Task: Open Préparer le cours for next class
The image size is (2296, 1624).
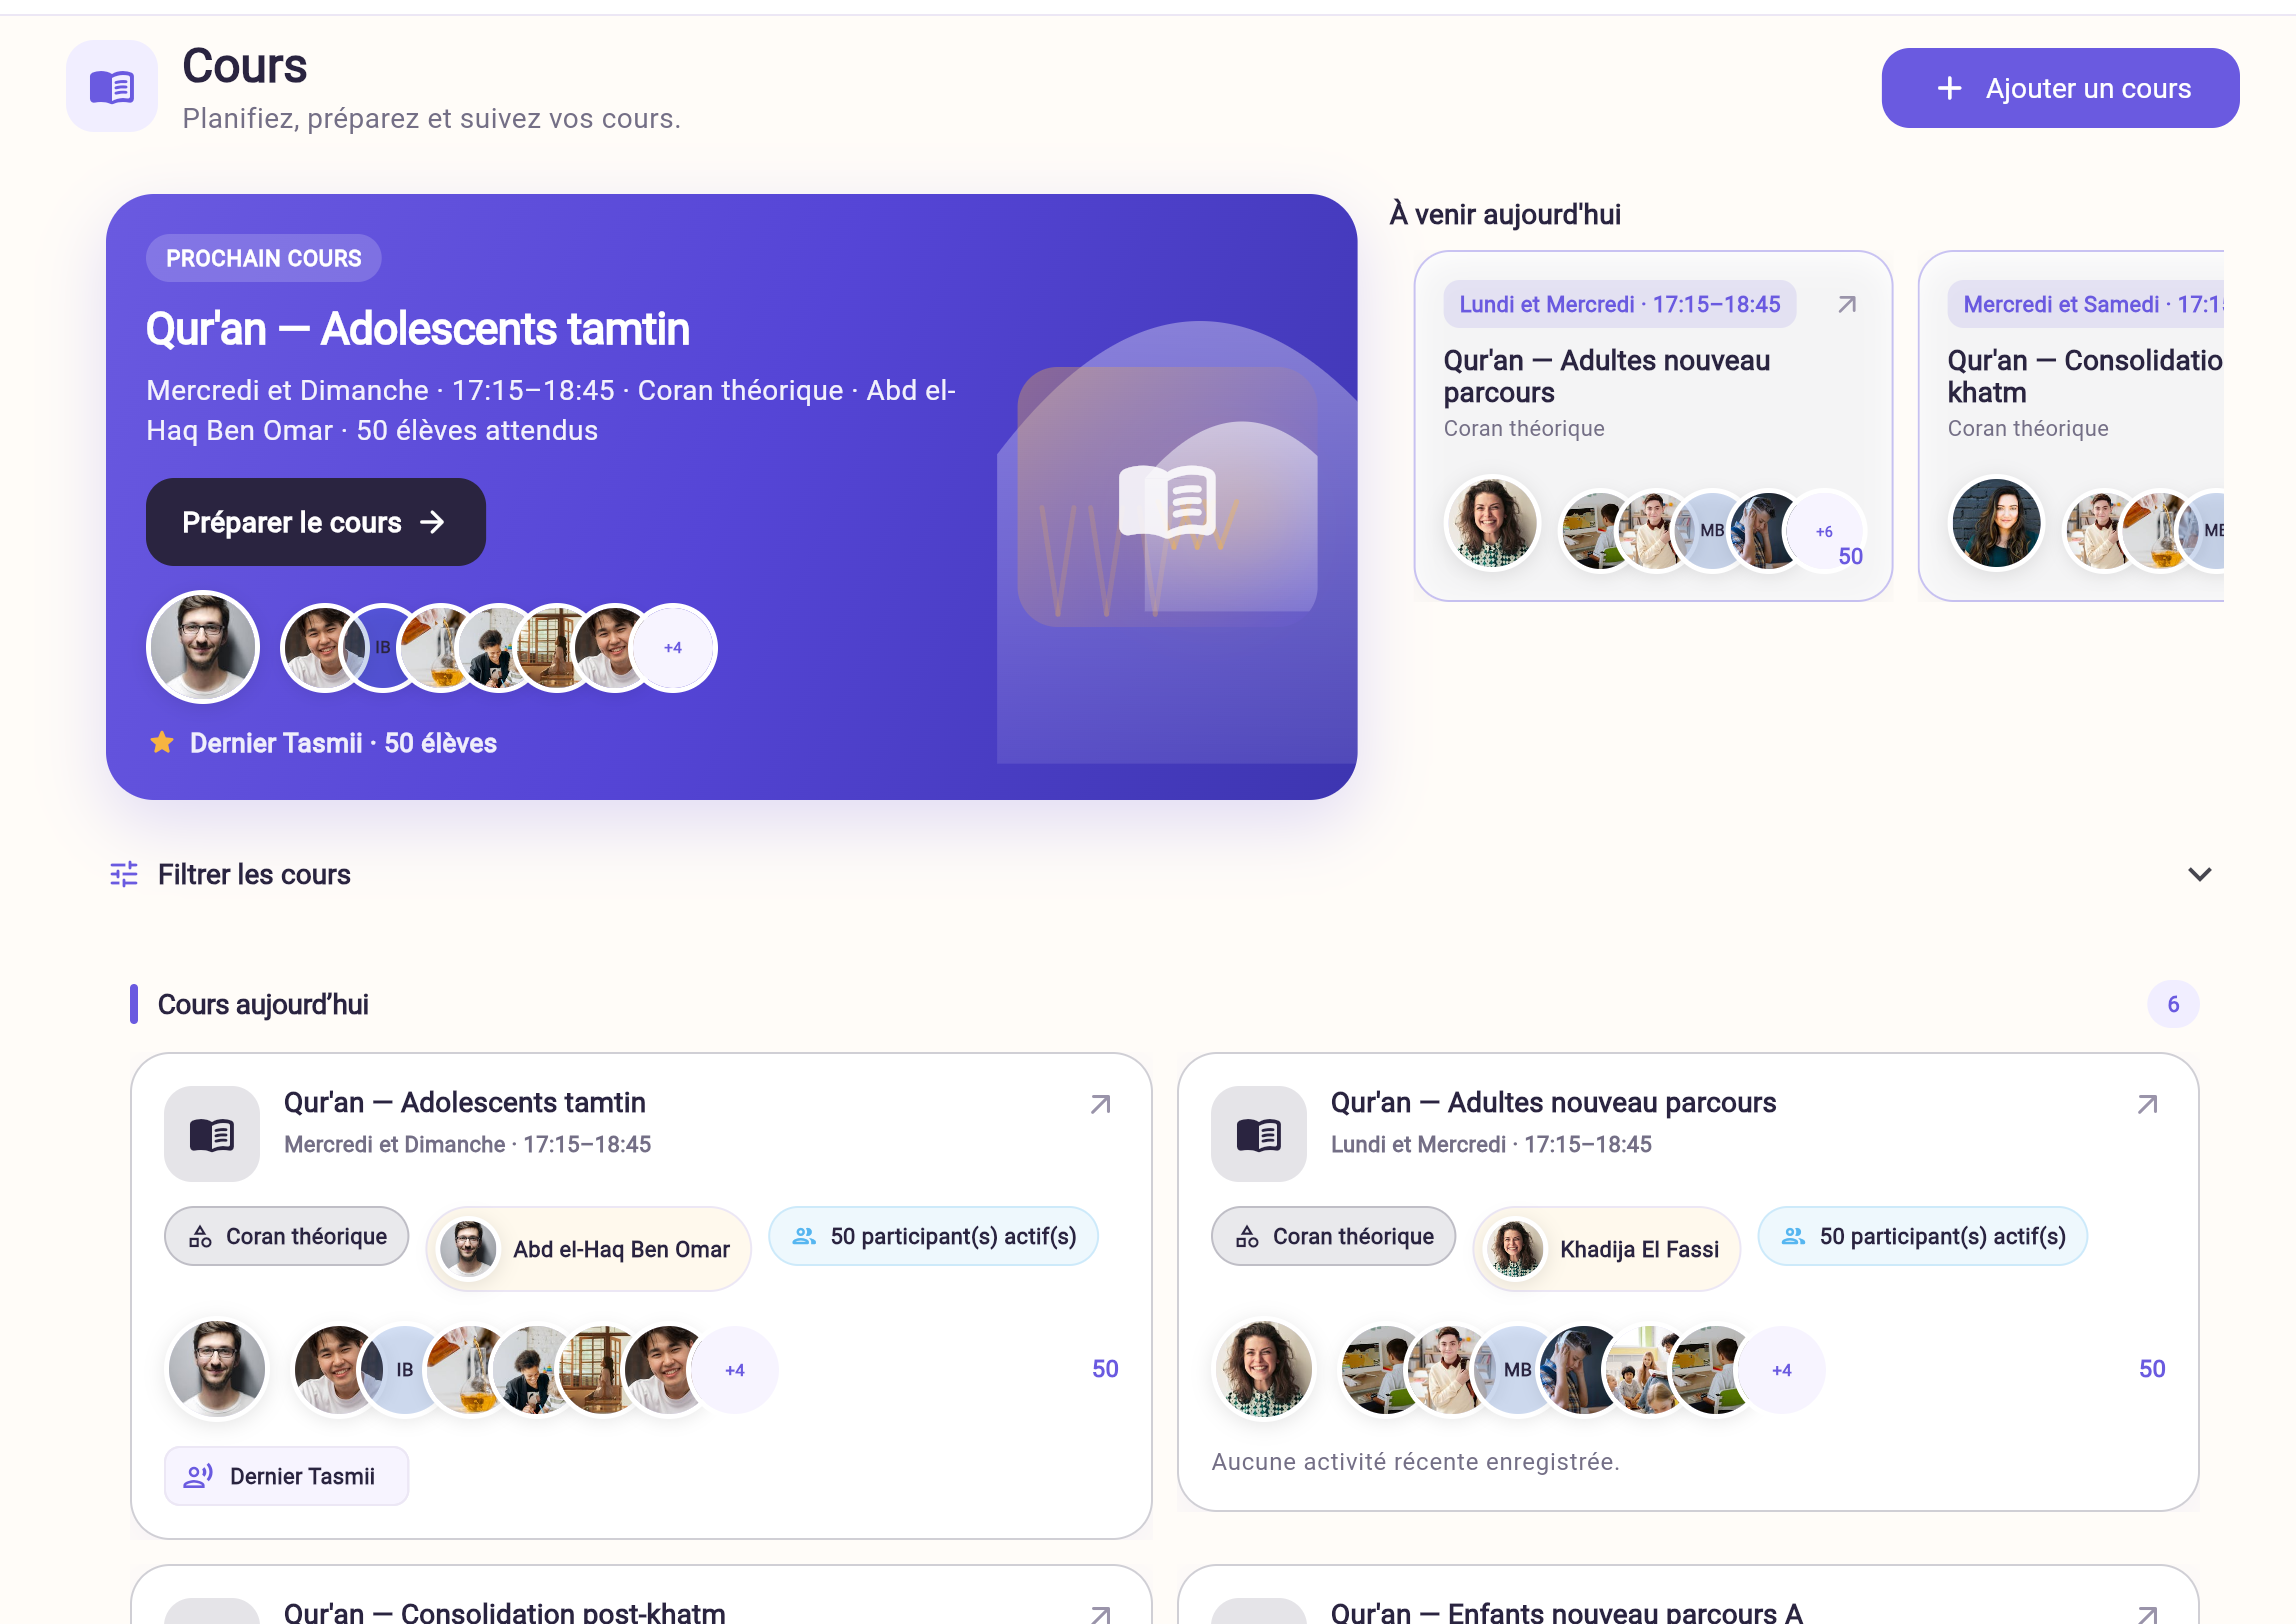Action: tap(316, 522)
